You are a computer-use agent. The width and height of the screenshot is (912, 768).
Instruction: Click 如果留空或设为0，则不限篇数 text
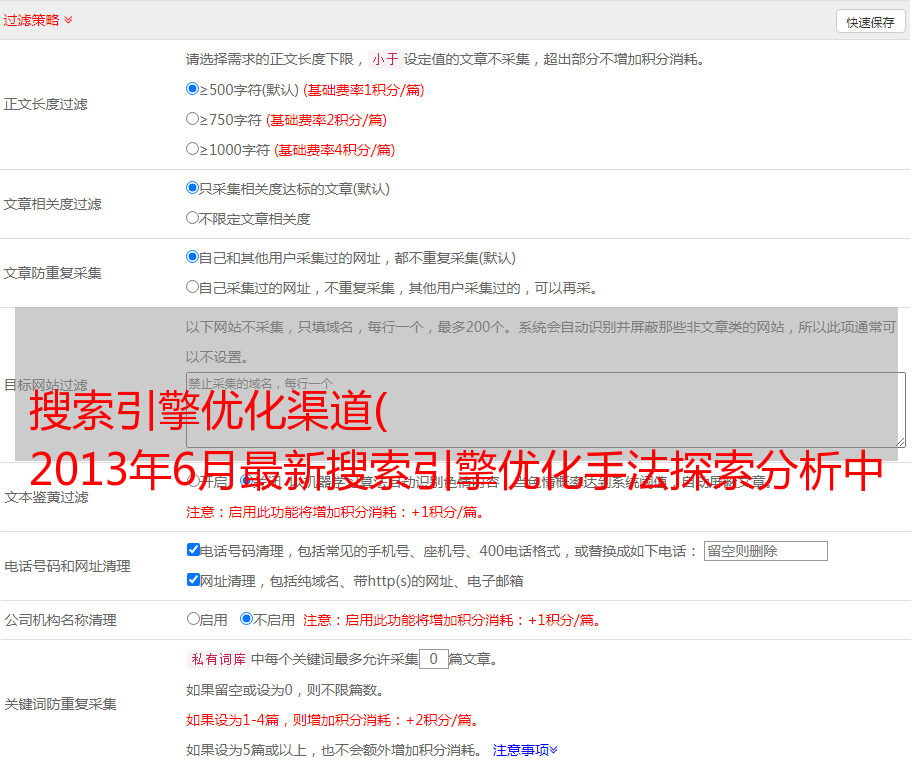pos(285,691)
